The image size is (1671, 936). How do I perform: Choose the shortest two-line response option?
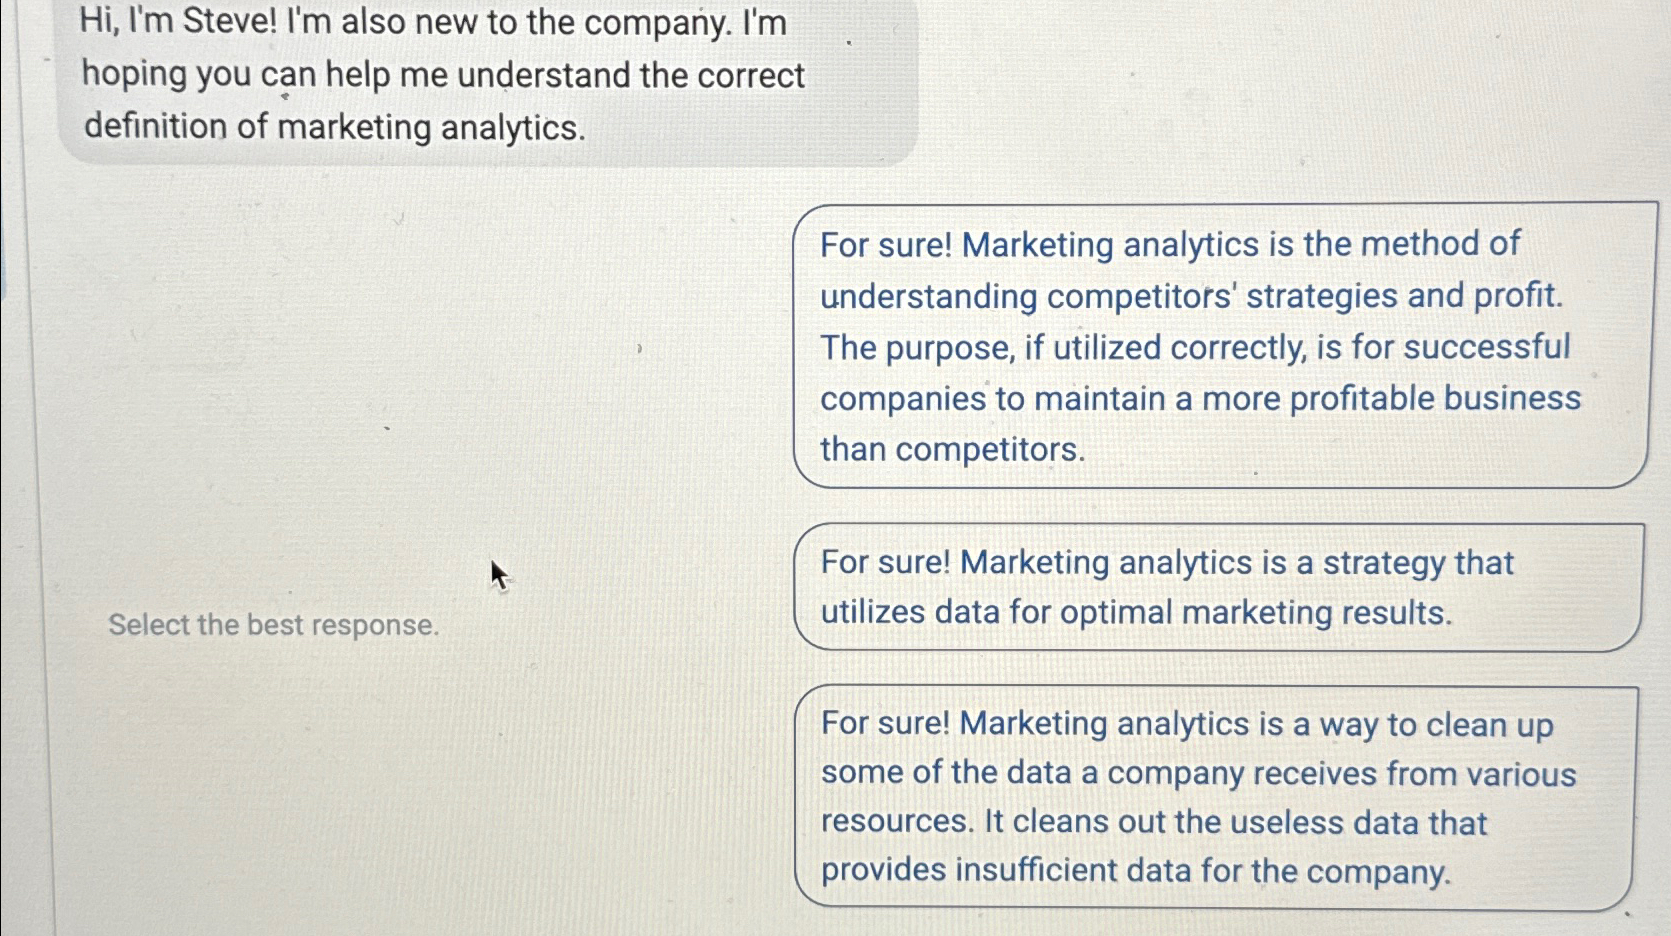(x=1218, y=587)
